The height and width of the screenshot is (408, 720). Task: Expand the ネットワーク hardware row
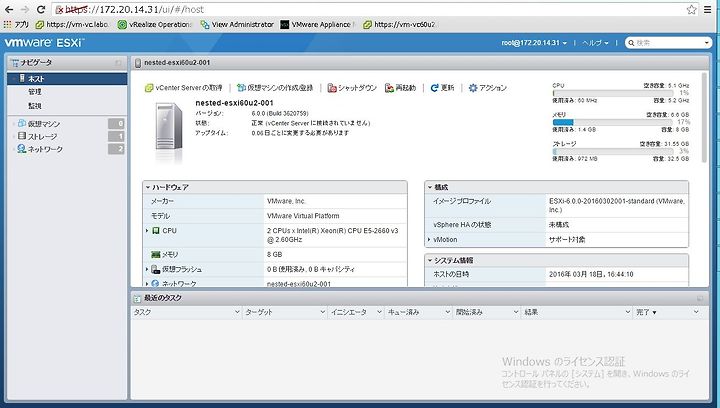click(147, 284)
